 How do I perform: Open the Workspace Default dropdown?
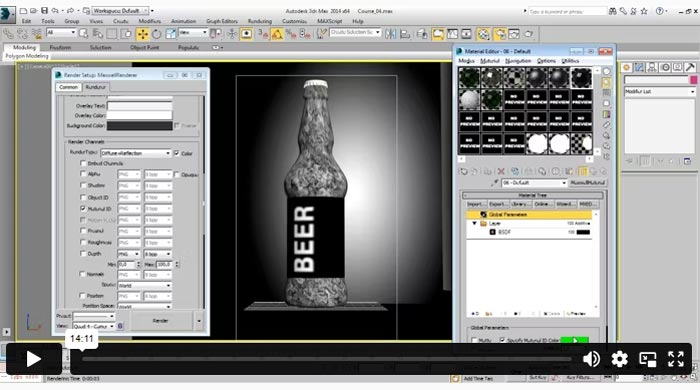point(121,10)
